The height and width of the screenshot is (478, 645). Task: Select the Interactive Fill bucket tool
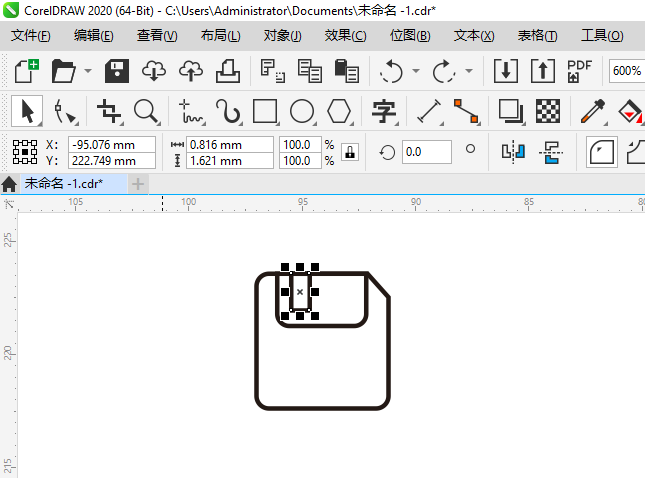[630, 111]
